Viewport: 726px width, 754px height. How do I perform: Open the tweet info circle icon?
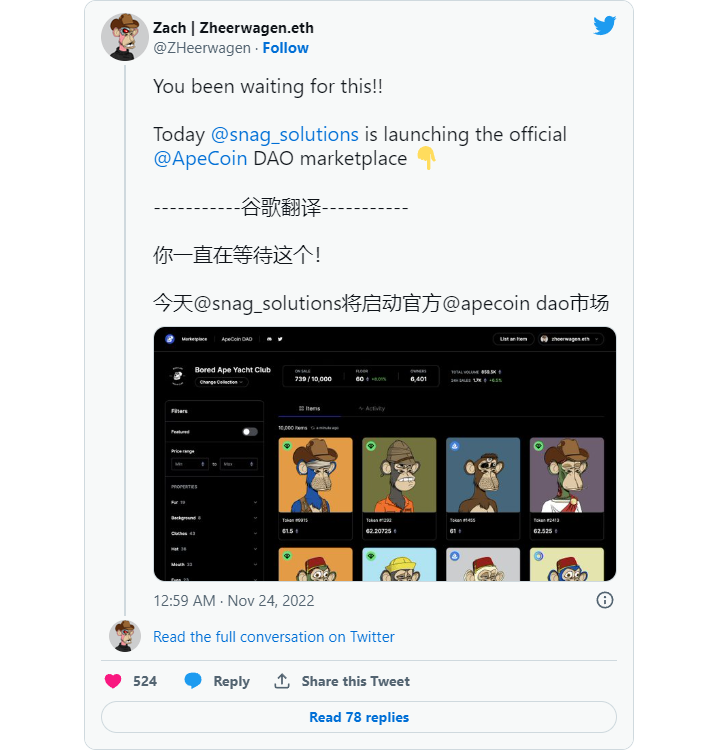[x=604, y=600]
